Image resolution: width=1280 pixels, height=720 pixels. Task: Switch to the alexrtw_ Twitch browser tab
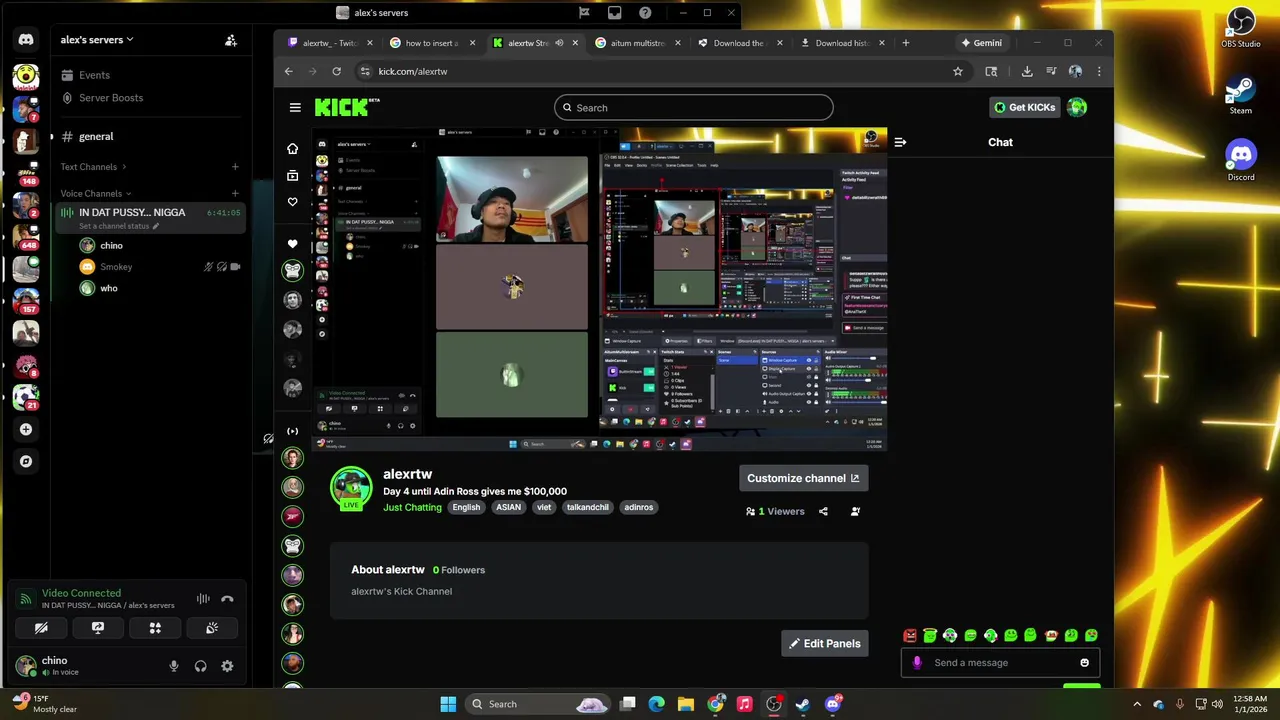330,43
